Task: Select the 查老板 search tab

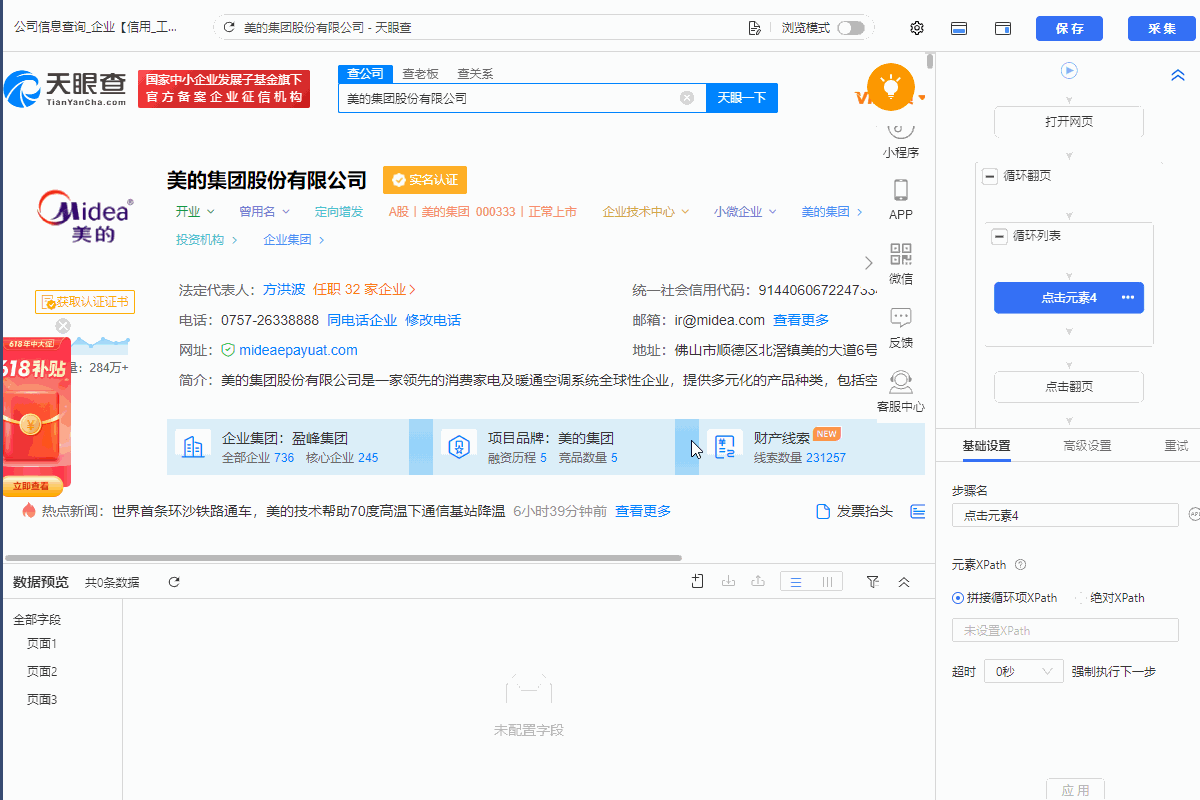Action: point(421,74)
